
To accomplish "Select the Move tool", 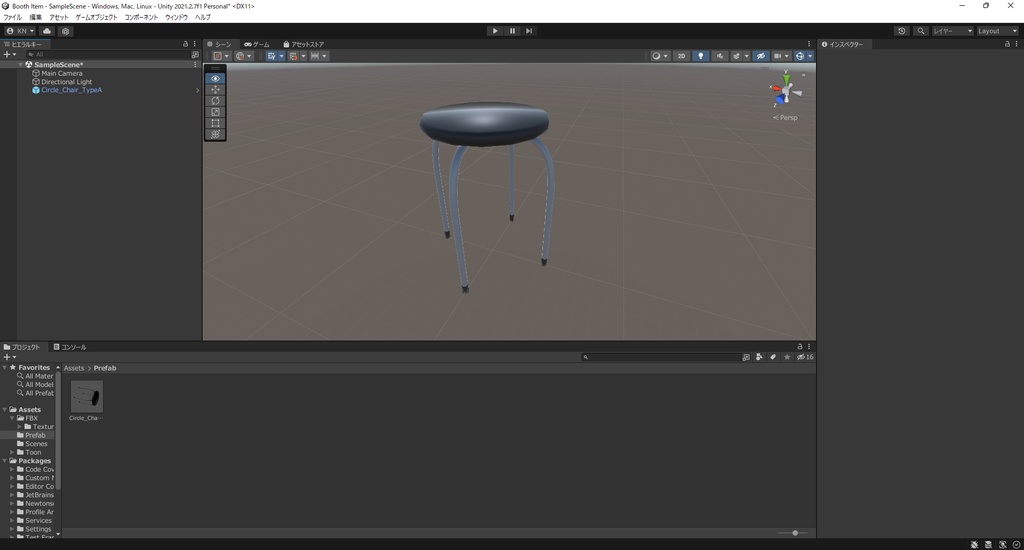I will (216, 89).
